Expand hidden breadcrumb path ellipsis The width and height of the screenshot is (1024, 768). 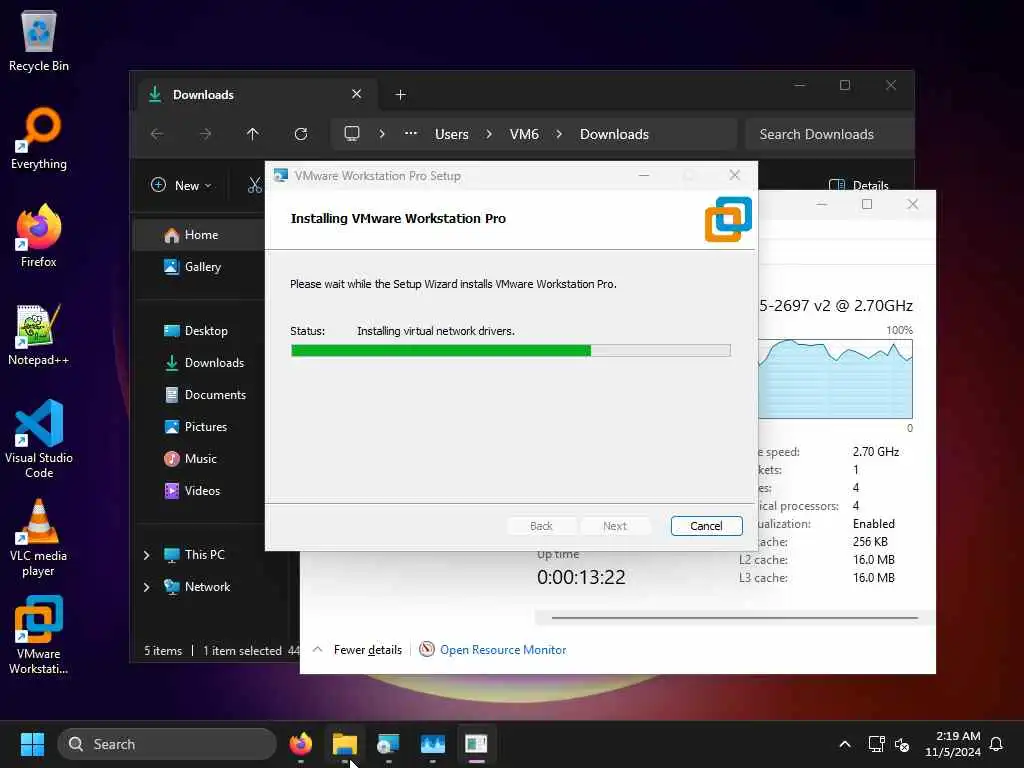(x=410, y=133)
